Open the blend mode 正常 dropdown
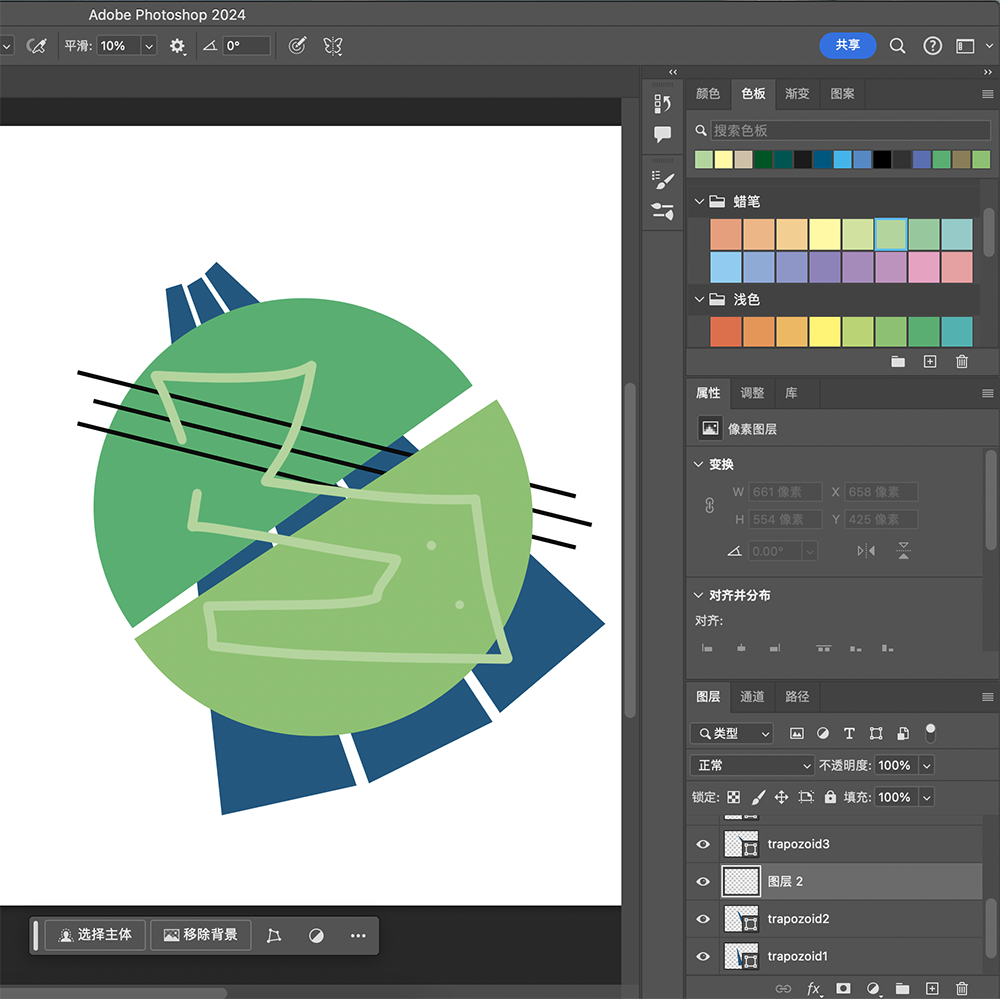 [x=753, y=765]
